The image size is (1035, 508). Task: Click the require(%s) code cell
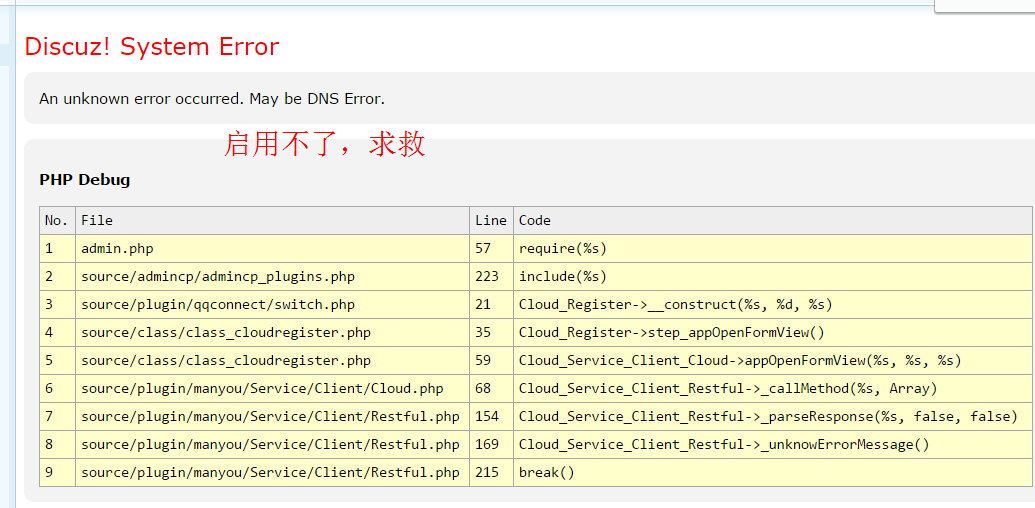[563, 248]
